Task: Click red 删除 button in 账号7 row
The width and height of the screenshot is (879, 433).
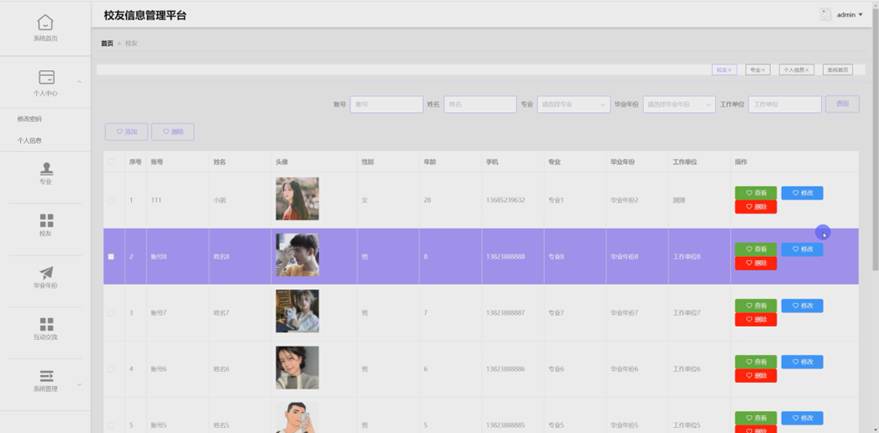Action: point(756,320)
